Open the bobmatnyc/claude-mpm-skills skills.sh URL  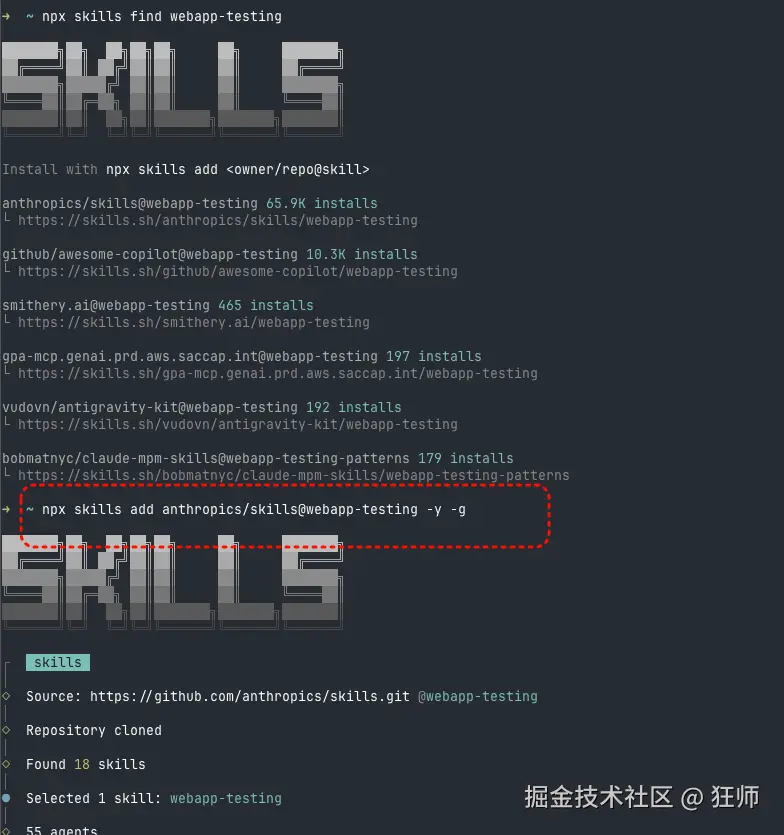[293, 476]
